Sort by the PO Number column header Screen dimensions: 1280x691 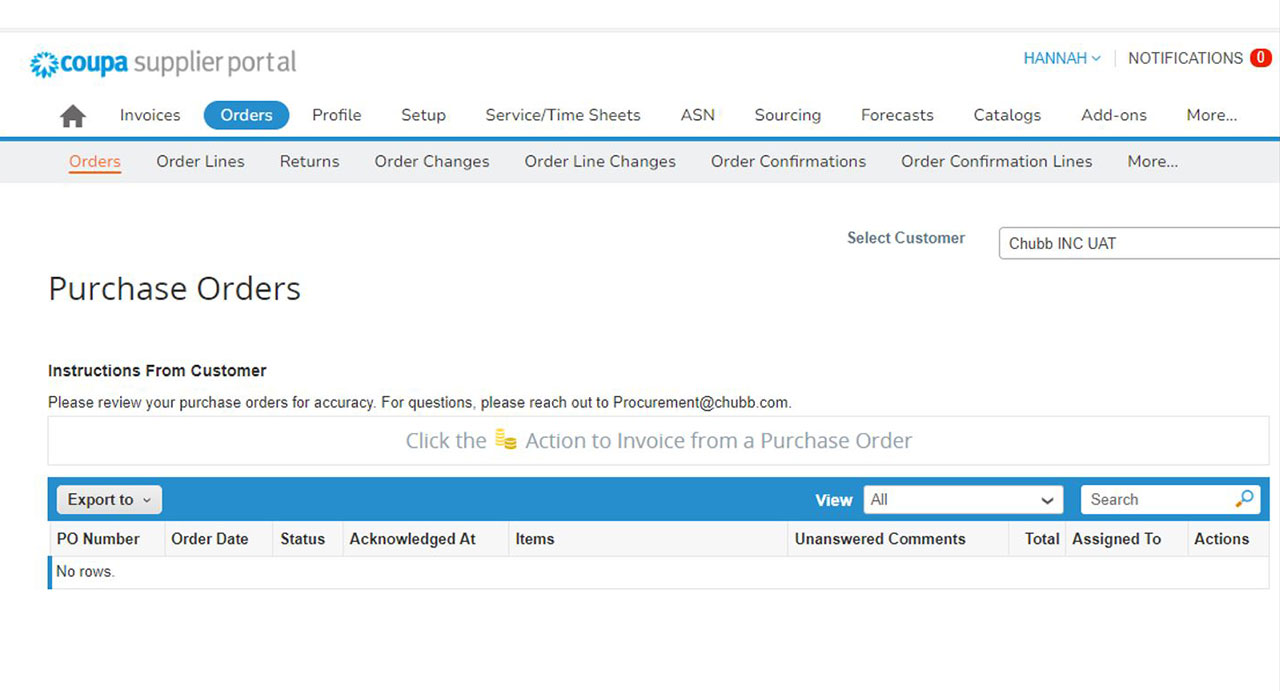98,539
